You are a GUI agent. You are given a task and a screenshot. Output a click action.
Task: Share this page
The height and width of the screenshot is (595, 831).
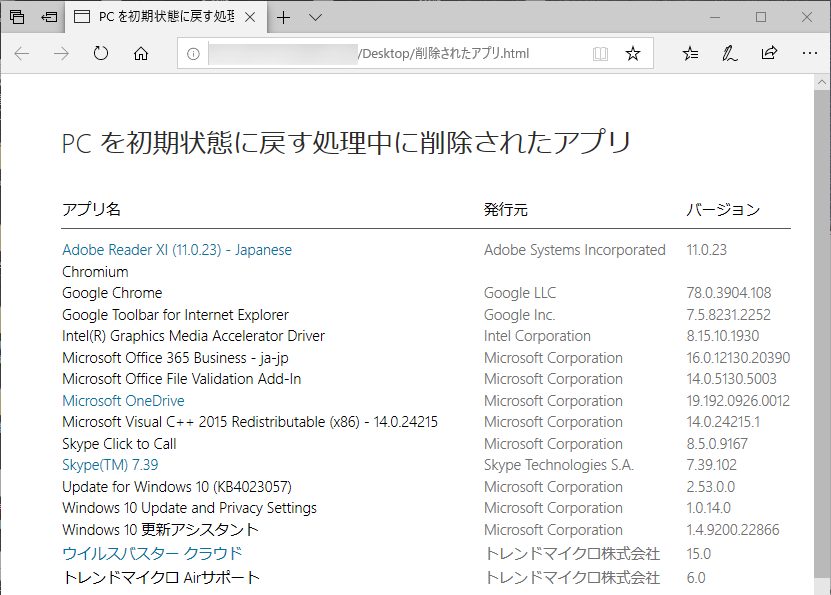[x=770, y=53]
